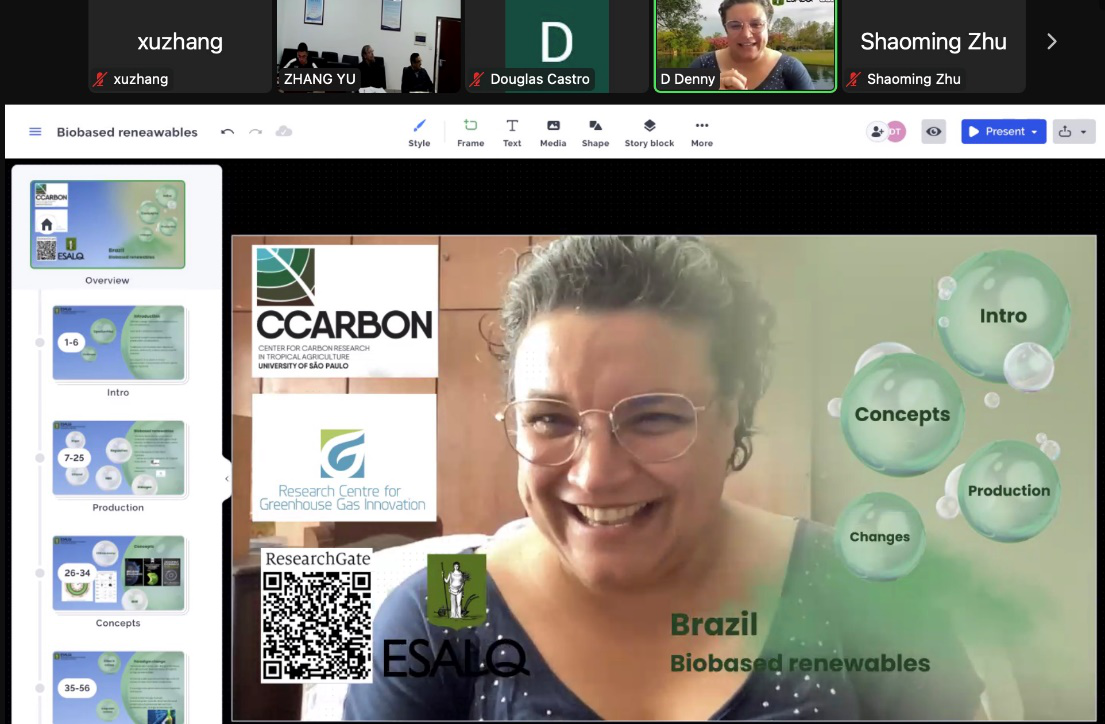Click the Overview label in sidebar
The image size is (1105, 724).
point(107,280)
